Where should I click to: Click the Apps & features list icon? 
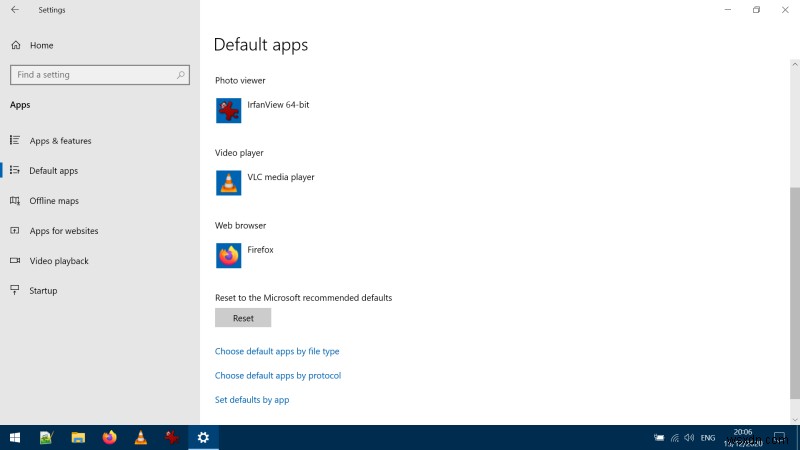pyautogui.click(x=15, y=140)
